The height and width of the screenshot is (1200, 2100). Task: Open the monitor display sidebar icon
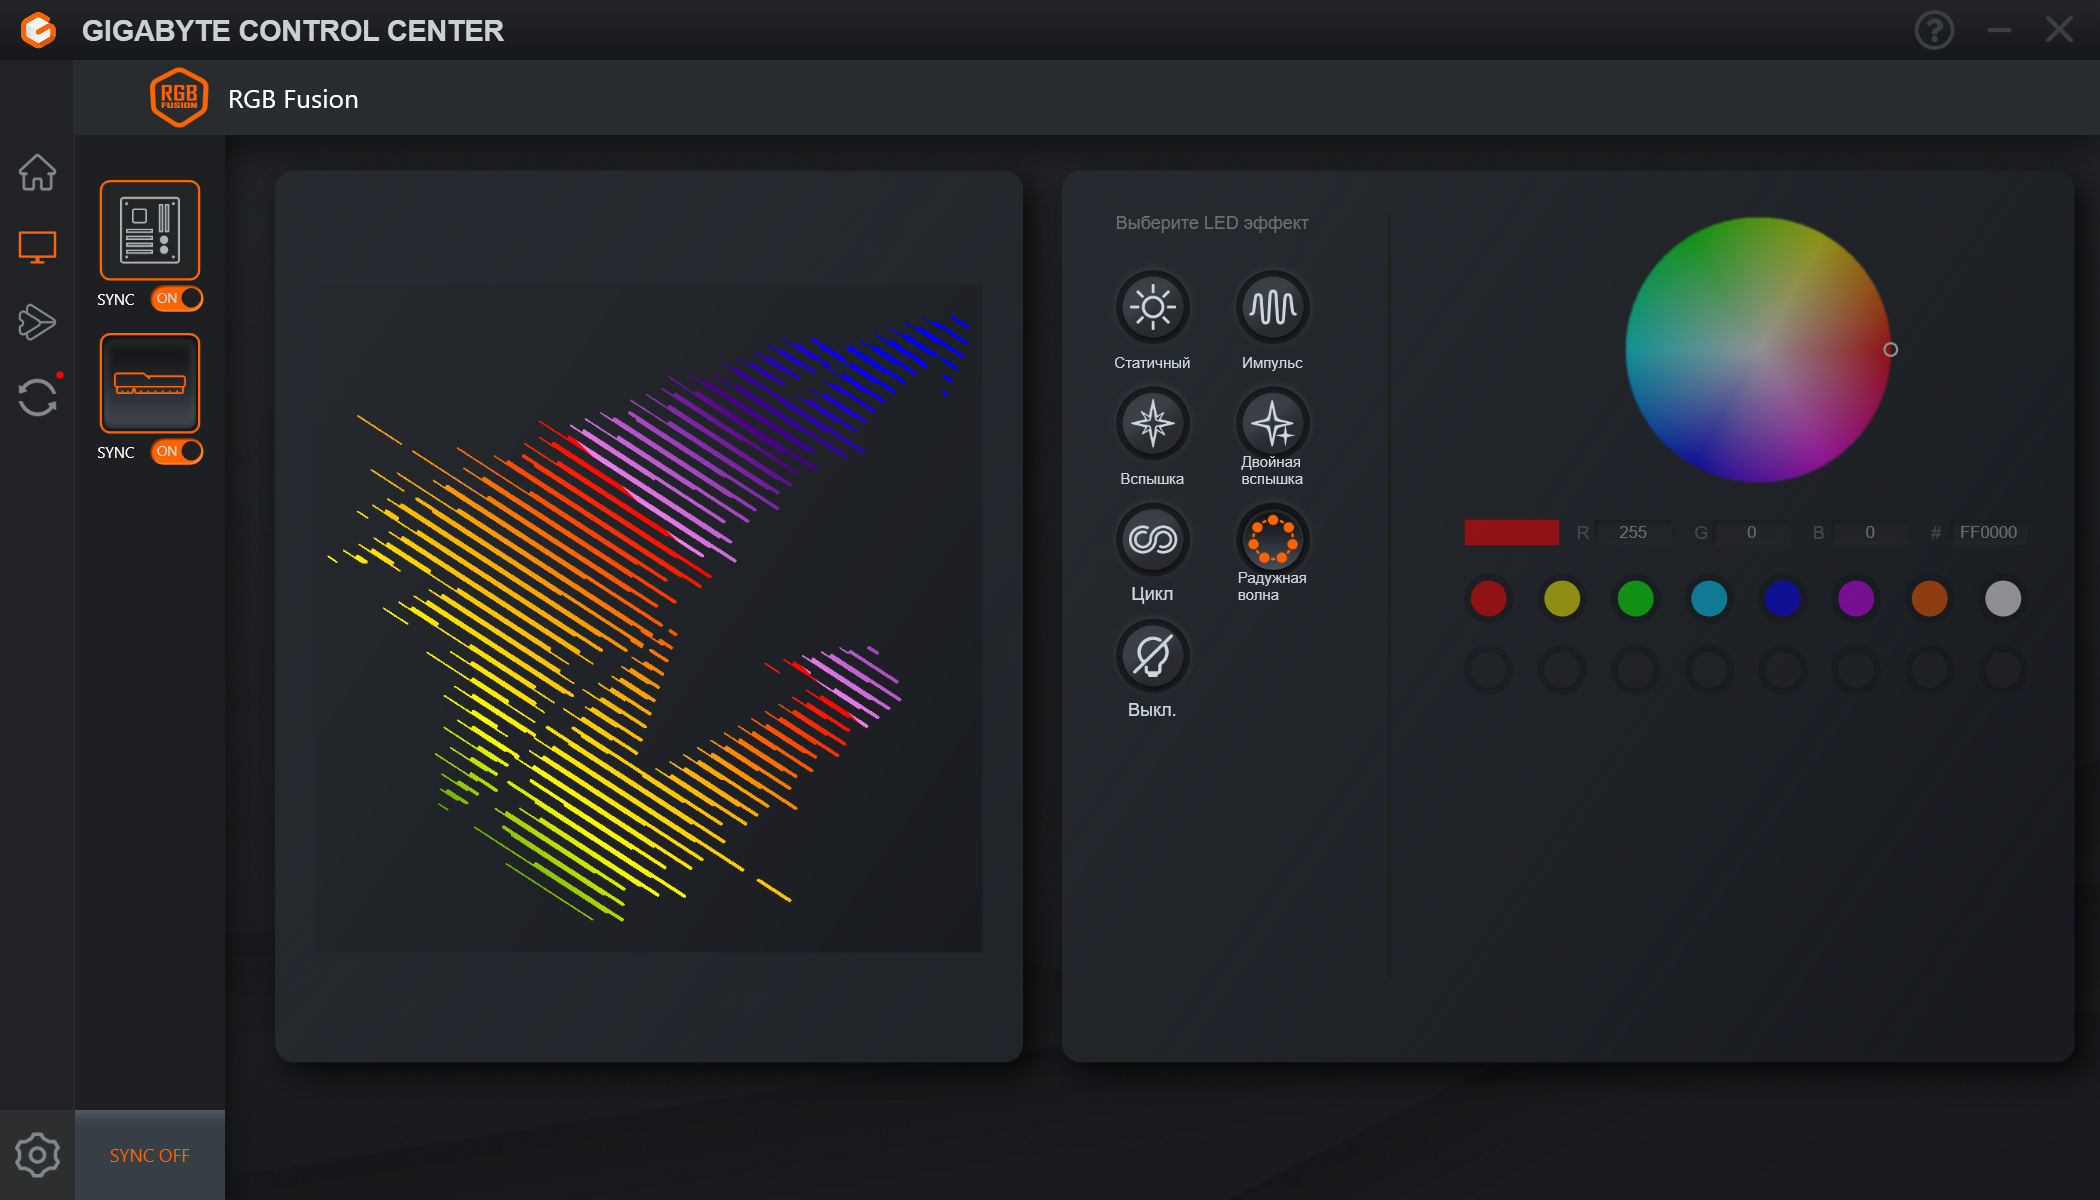coord(37,247)
